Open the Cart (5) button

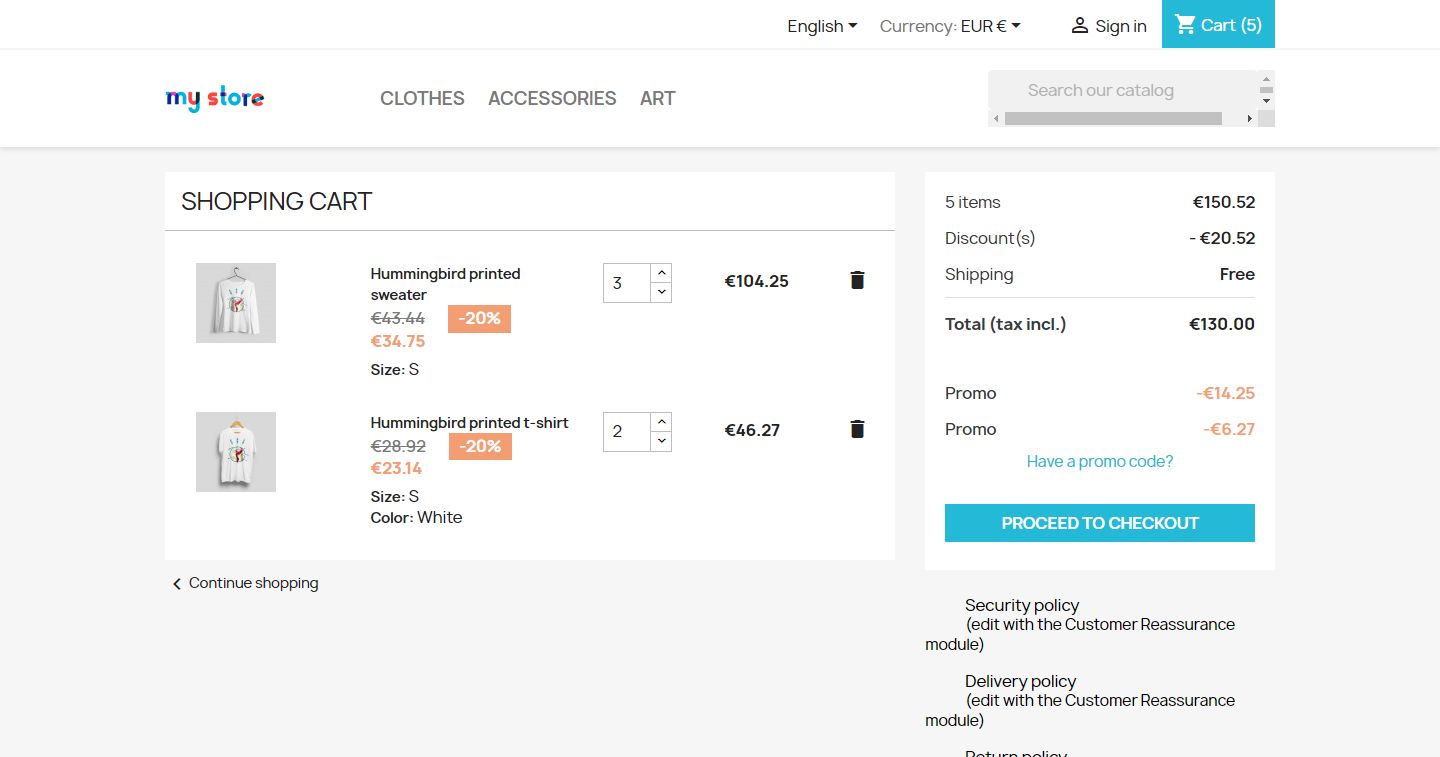click(1218, 25)
